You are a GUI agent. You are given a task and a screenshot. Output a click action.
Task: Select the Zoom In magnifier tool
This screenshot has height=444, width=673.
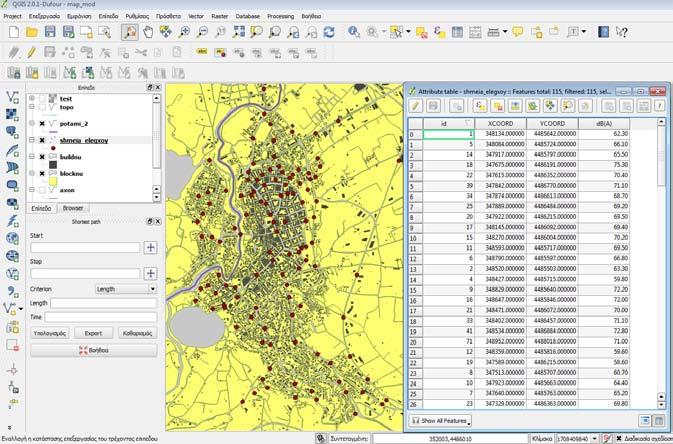tap(184, 32)
